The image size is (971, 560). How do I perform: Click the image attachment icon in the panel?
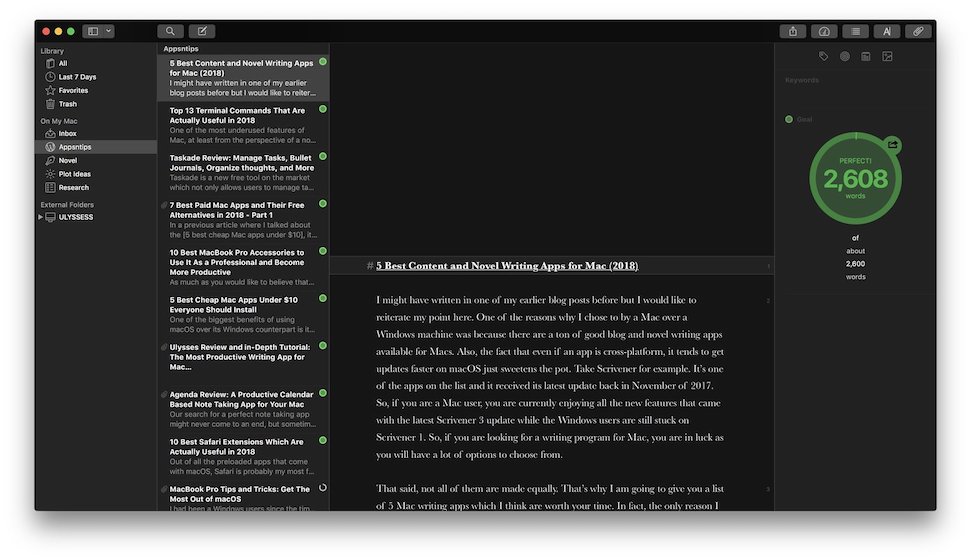tap(887, 57)
